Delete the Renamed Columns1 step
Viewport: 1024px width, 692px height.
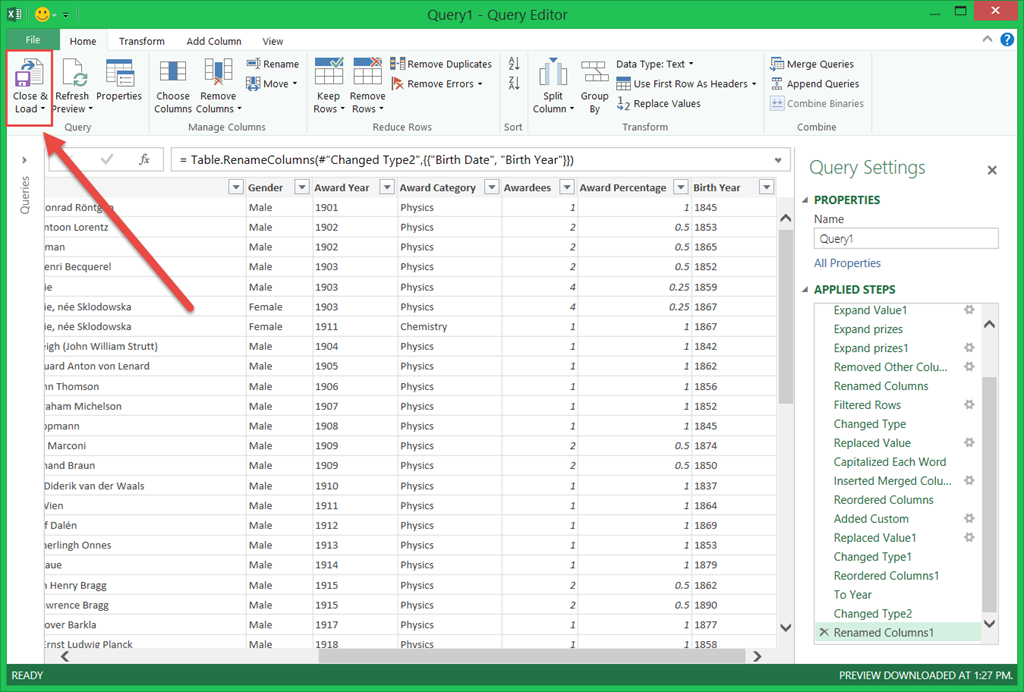tap(823, 633)
